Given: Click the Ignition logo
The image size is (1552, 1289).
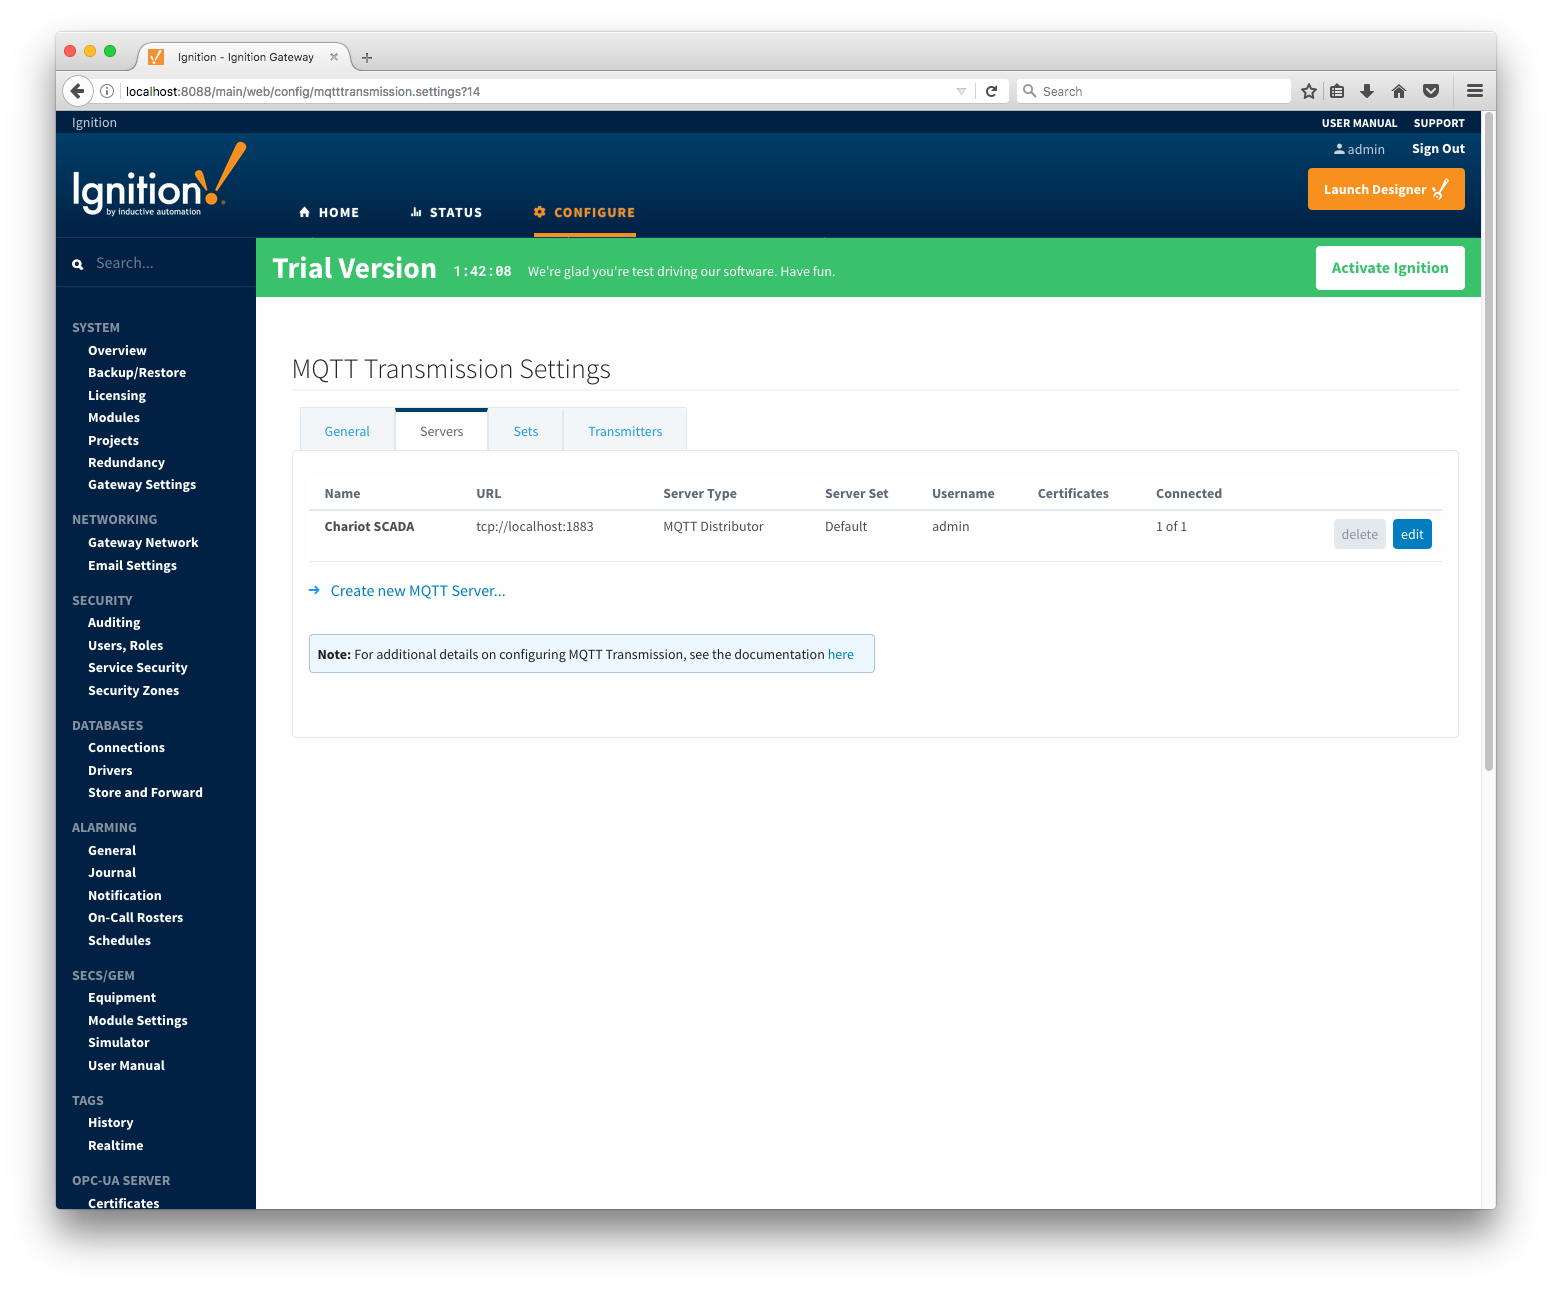Looking at the screenshot, I should tap(158, 180).
